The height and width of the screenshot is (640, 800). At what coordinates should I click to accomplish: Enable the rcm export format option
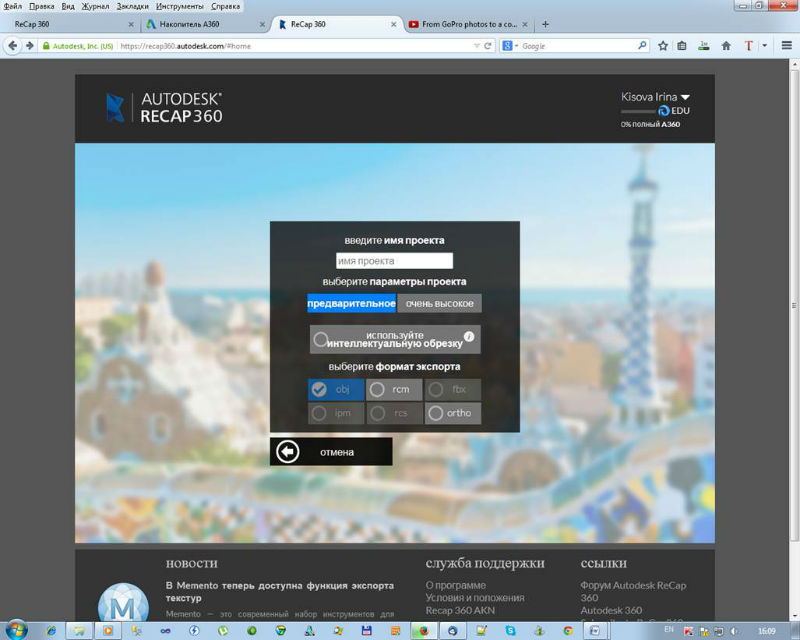[x=377, y=389]
